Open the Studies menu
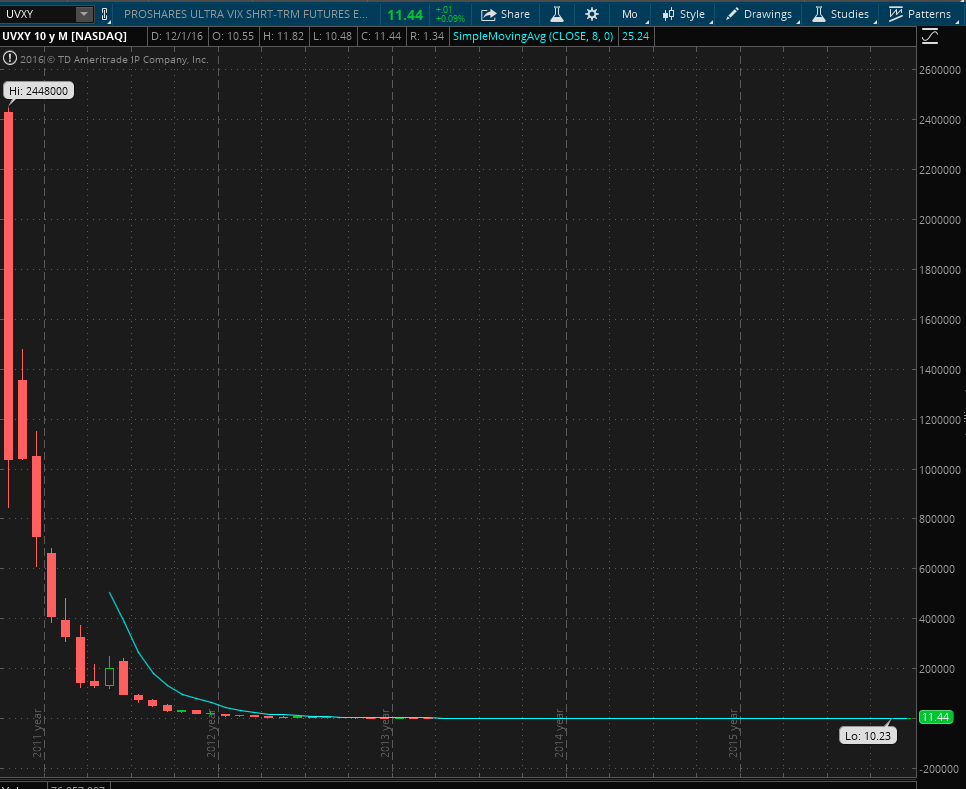Viewport: 966px width, 789px height. click(x=841, y=14)
